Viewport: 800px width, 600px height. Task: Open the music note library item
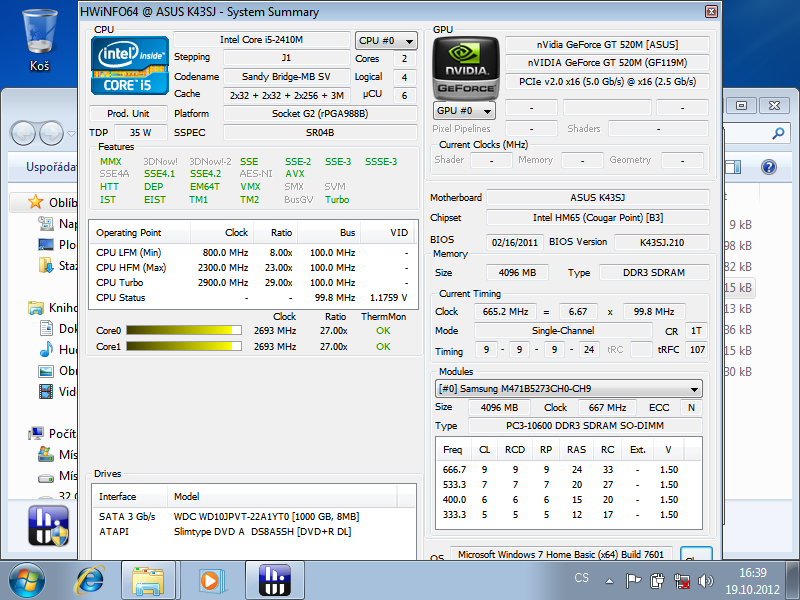pos(46,349)
